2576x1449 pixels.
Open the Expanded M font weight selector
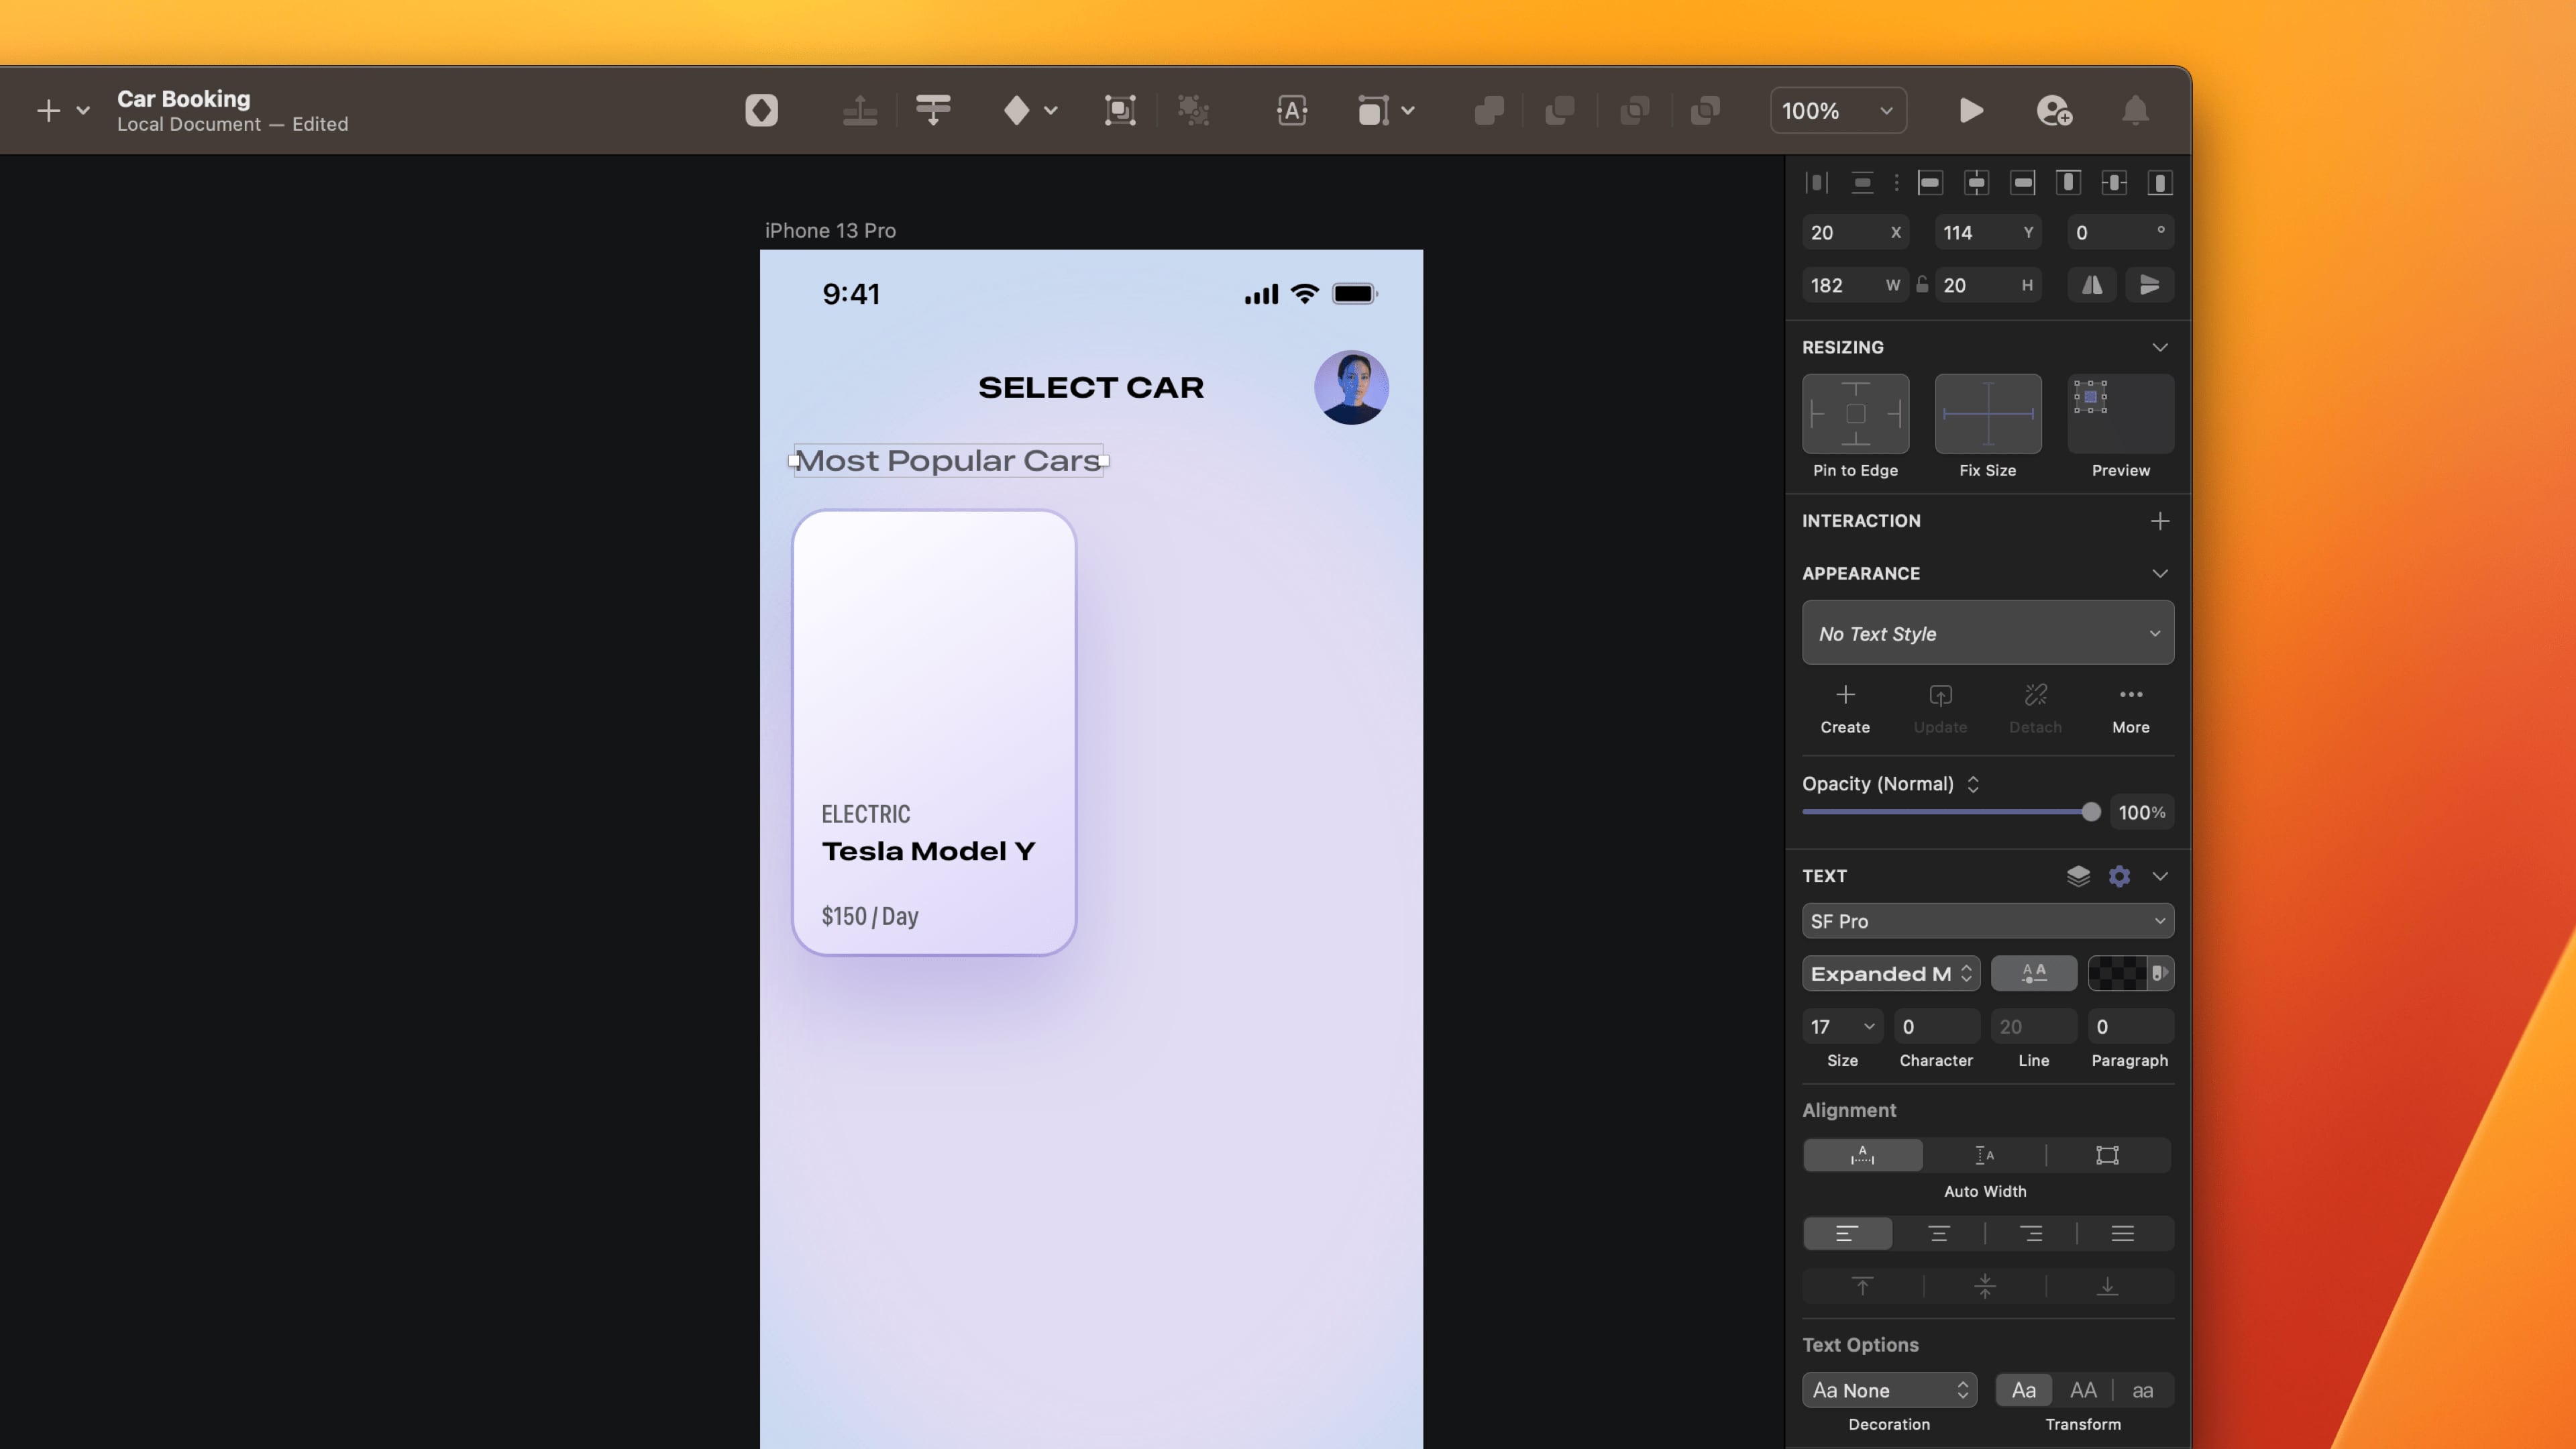(x=1890, y=973)
